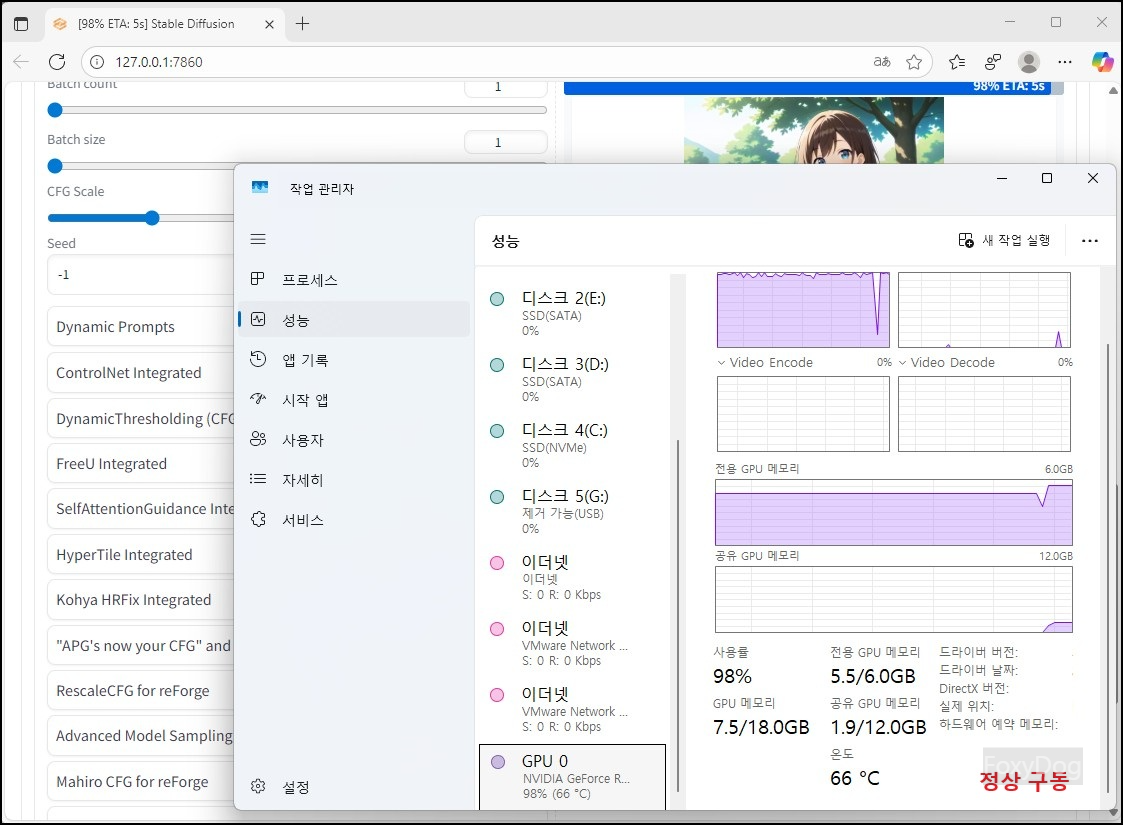Click the Batch size number field
Viewport: 1123px width, 825px height.
(506, 142)
